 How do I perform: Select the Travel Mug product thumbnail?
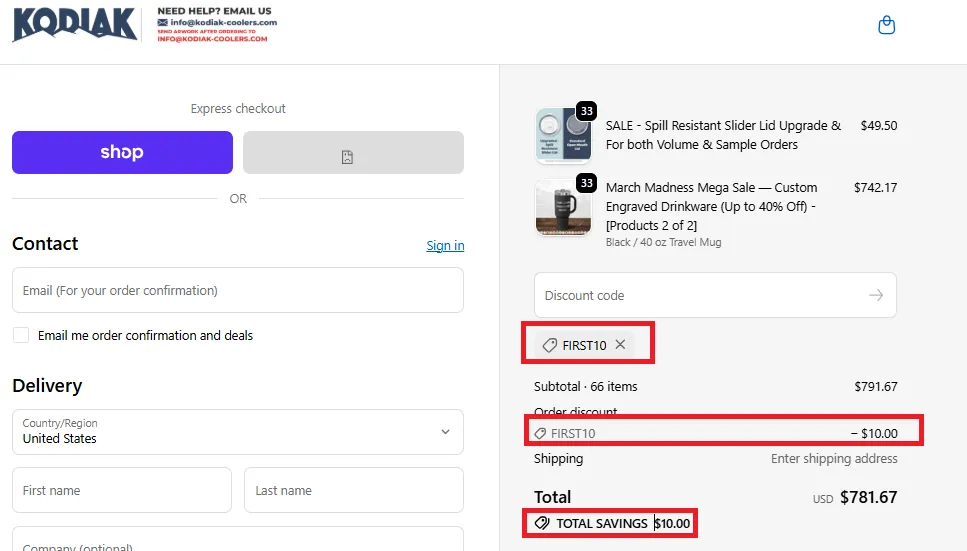(x=563, y=208)
